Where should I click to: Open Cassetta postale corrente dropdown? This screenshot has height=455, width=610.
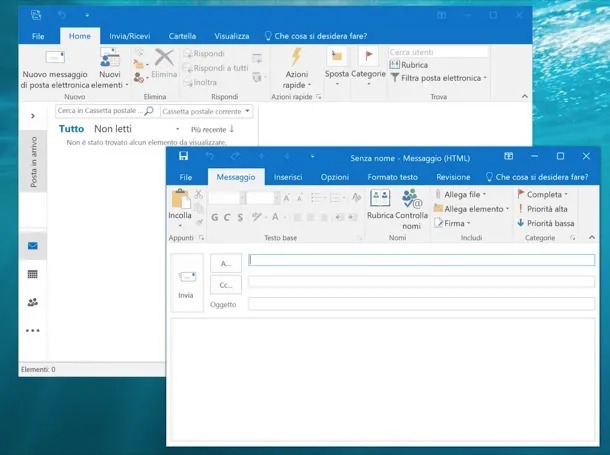[206, 112]
